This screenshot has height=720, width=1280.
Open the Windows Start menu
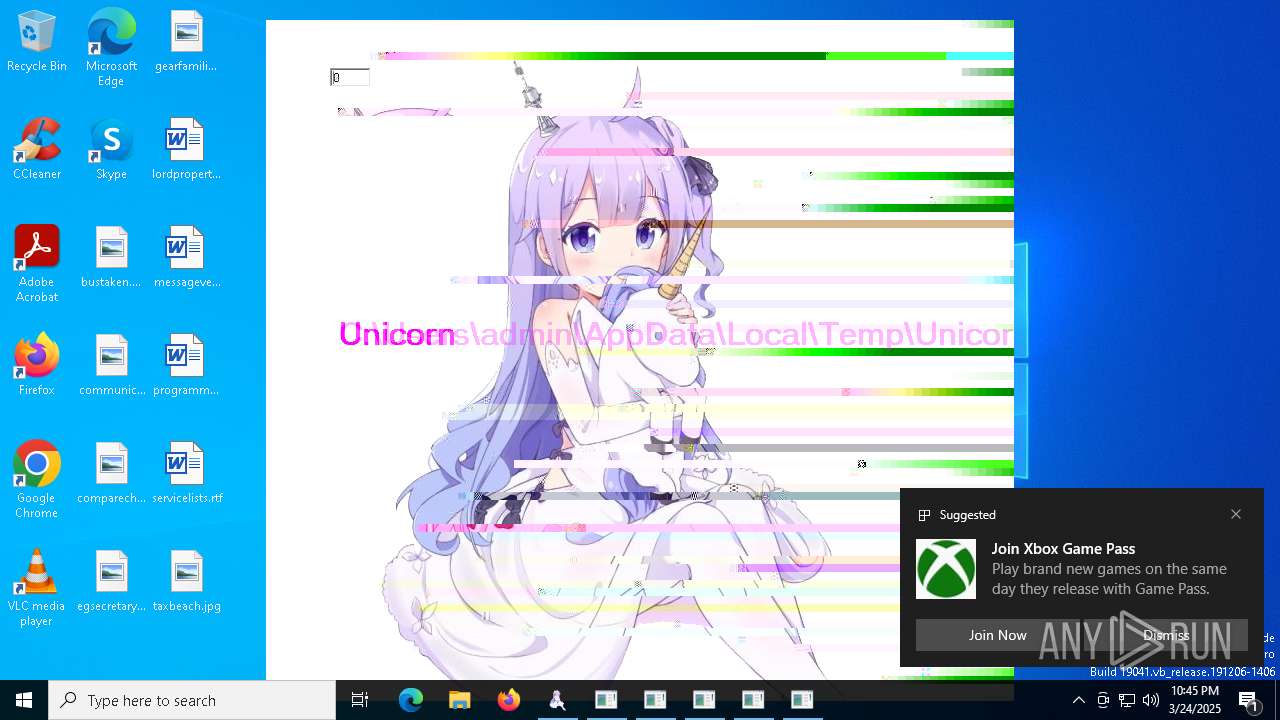pos(24,700)
